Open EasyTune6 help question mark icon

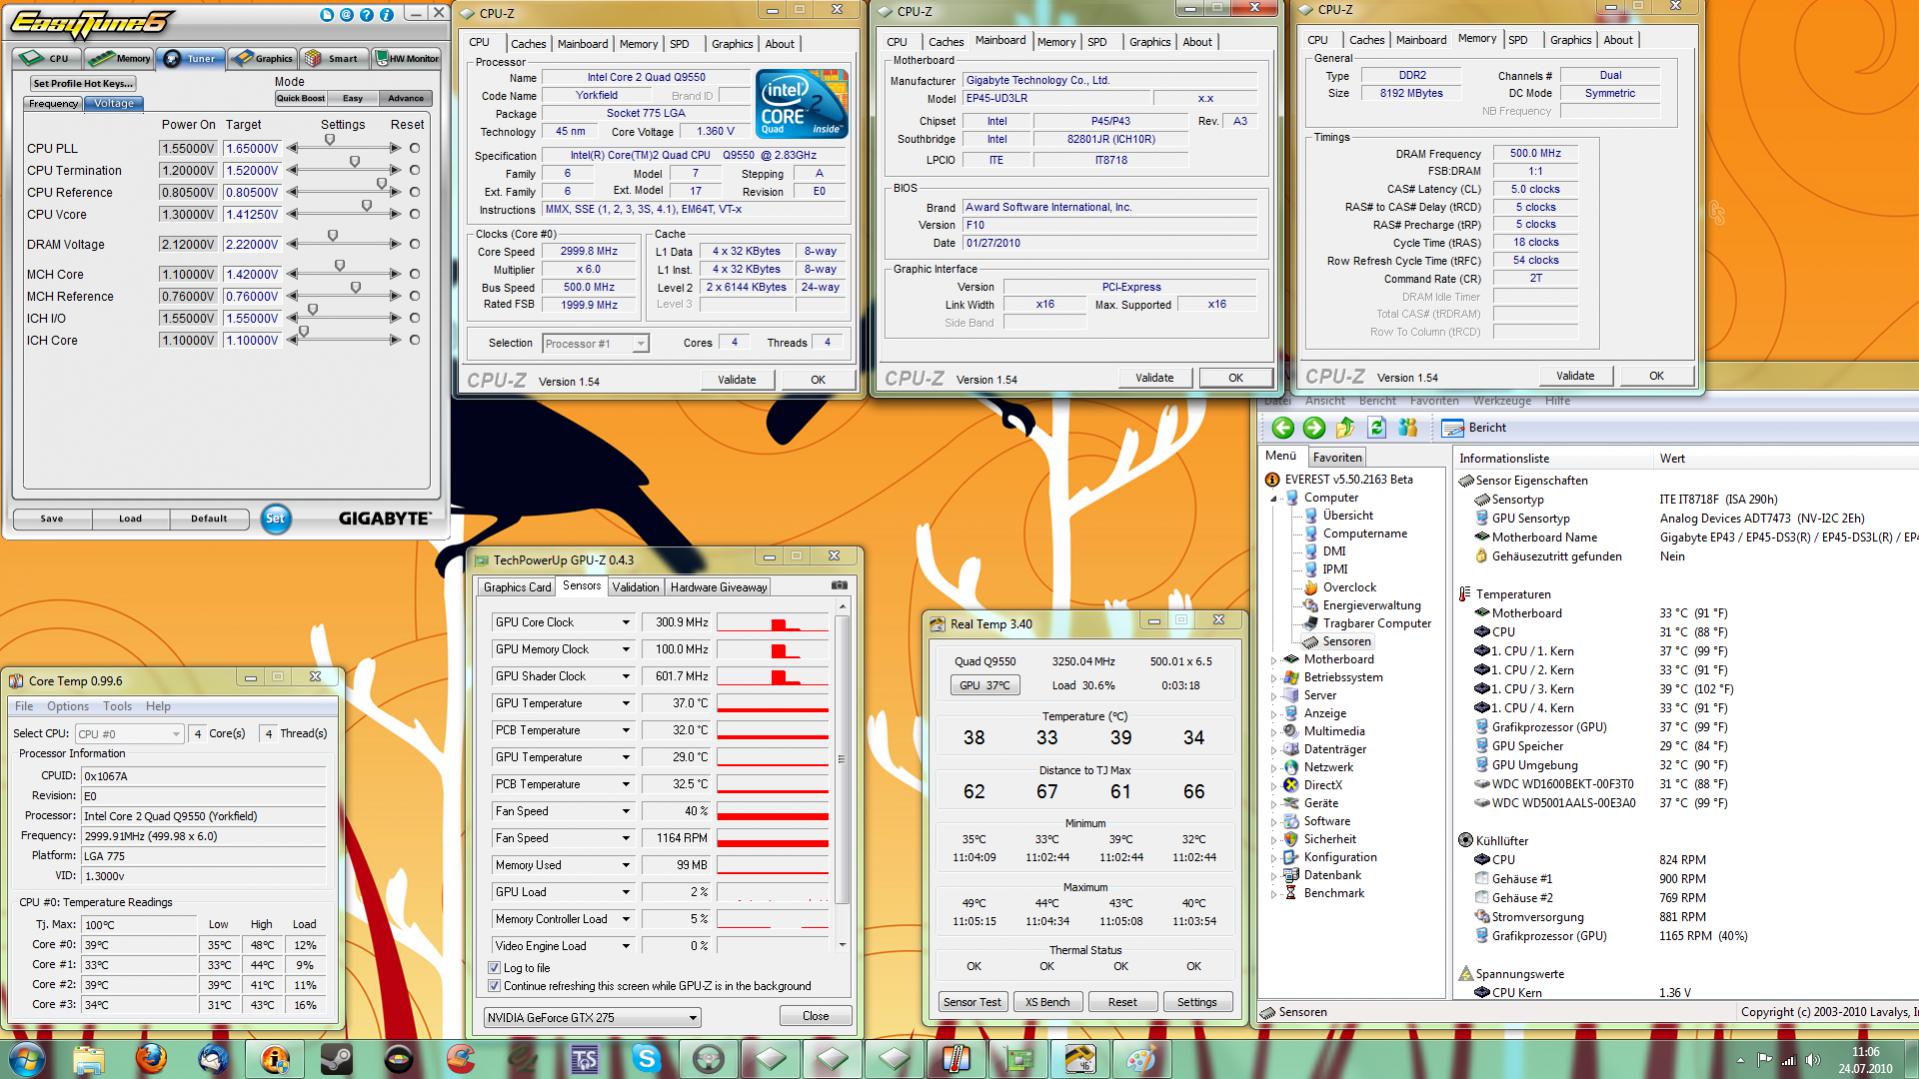tap(366, 15)
